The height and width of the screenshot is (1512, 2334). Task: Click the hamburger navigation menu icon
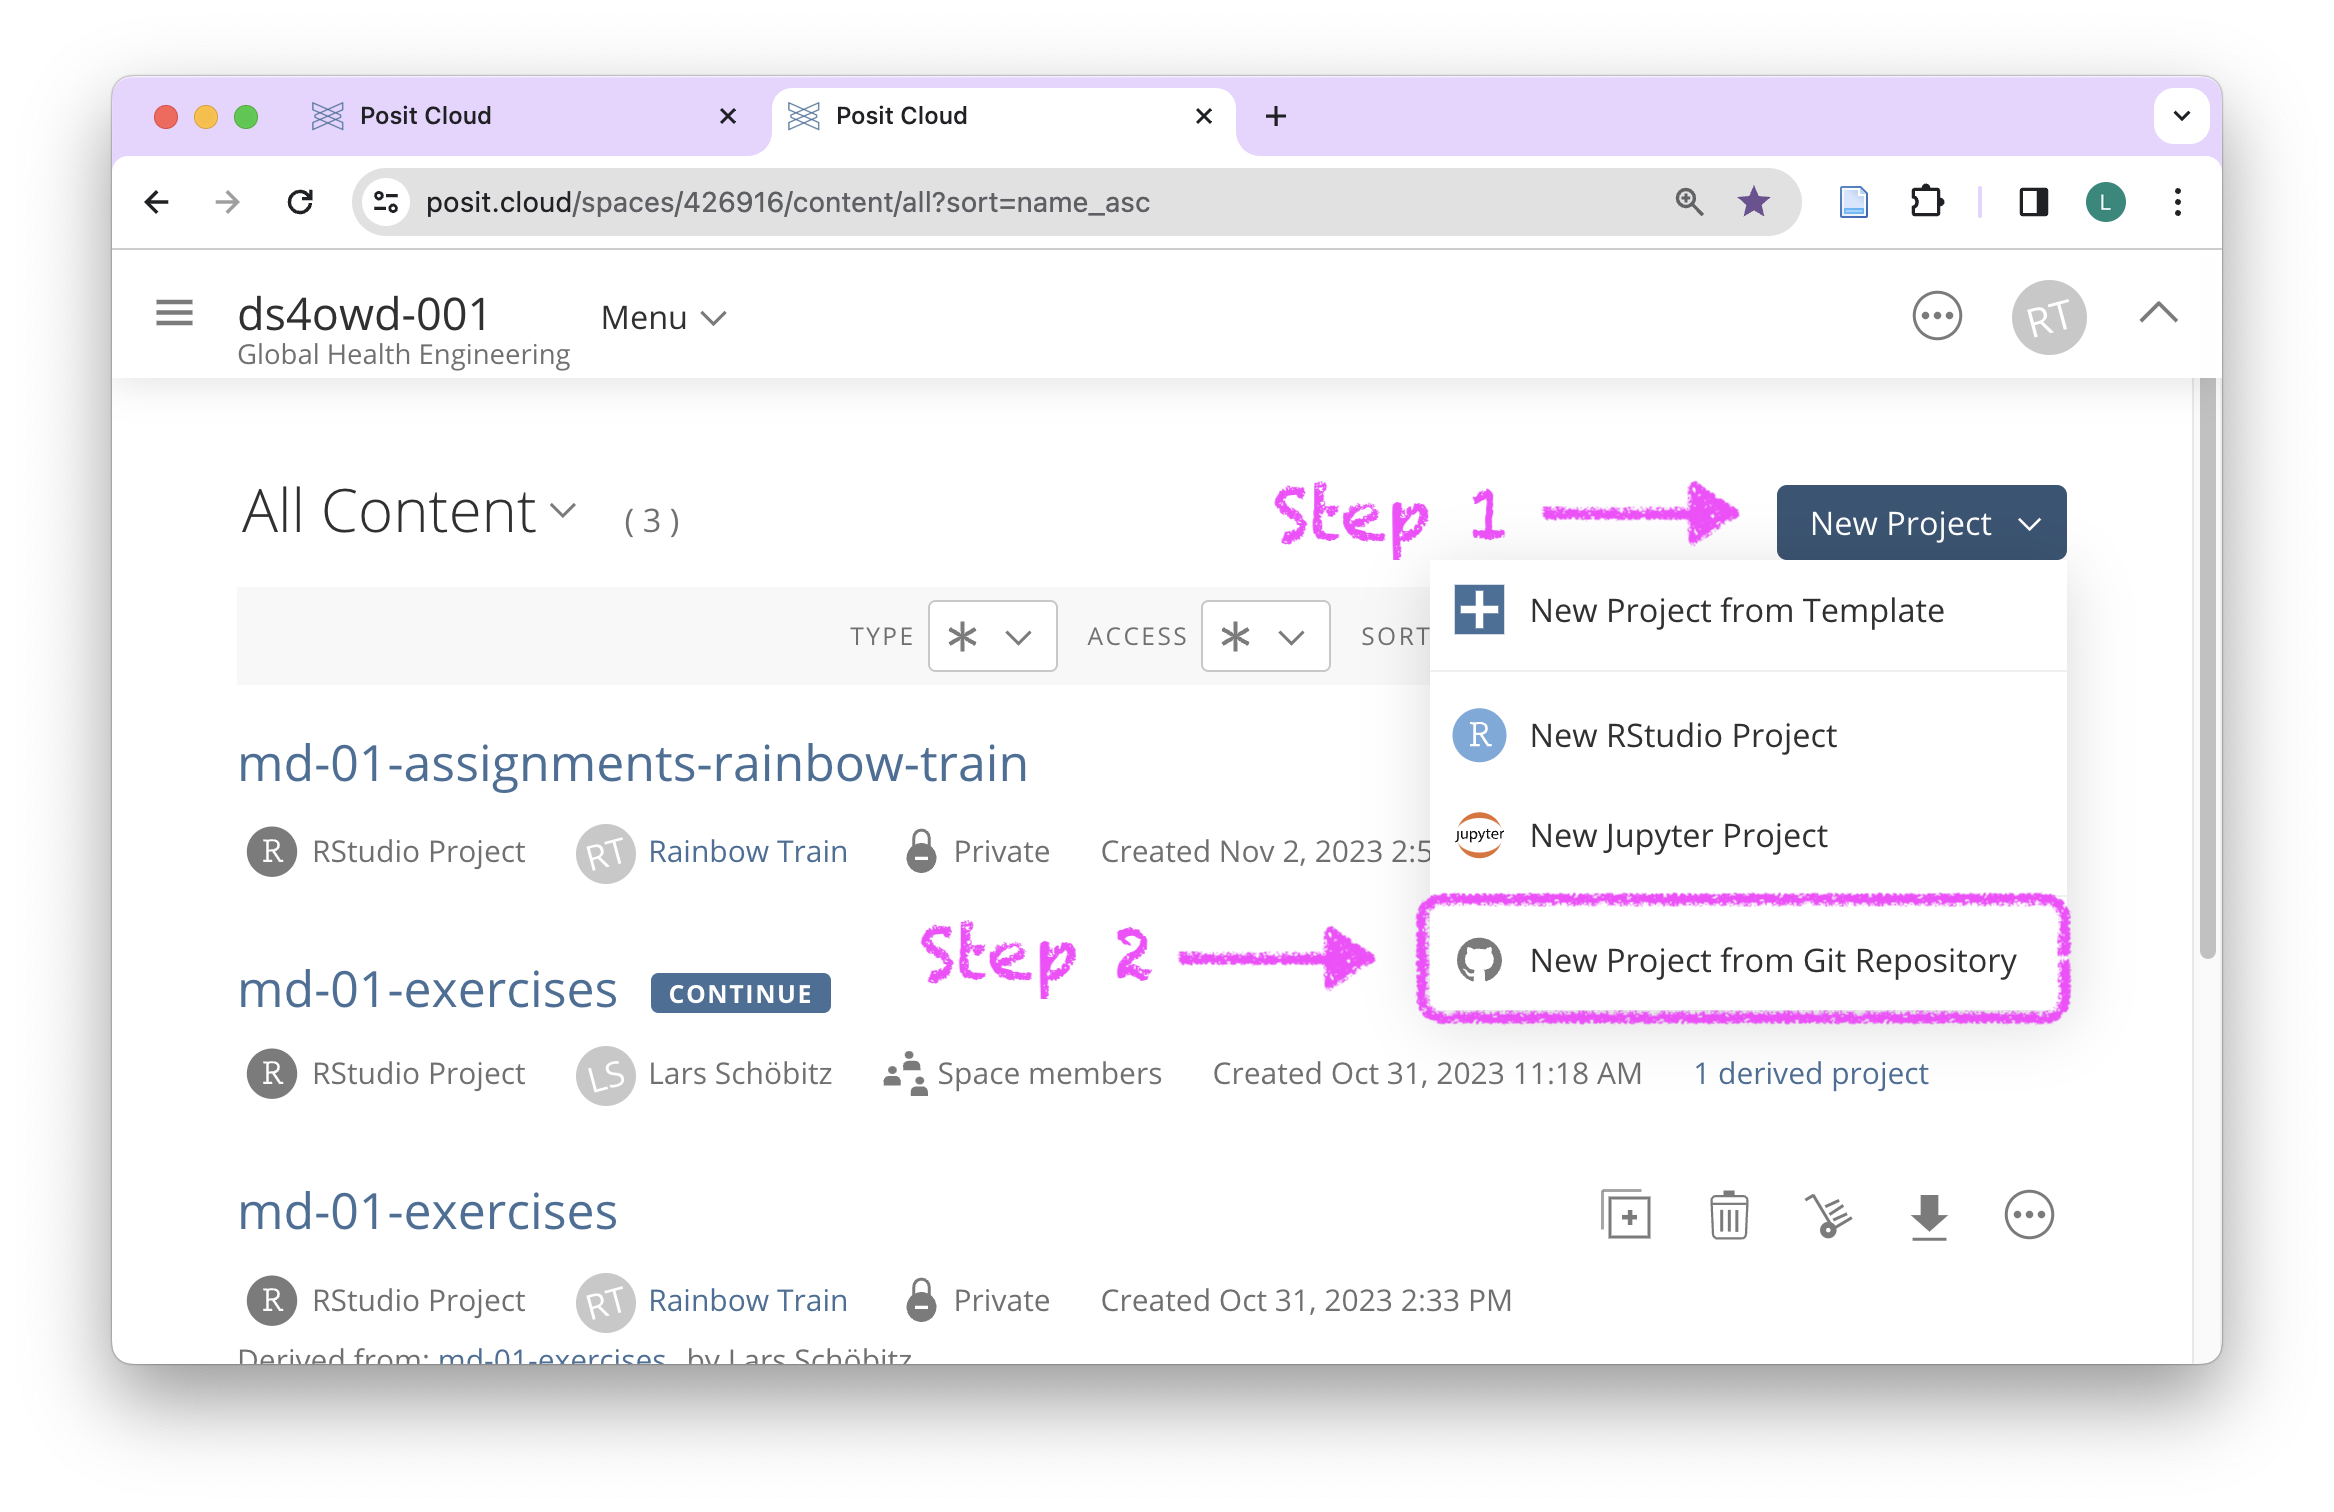pyautogui.click(x=174, y=314)
